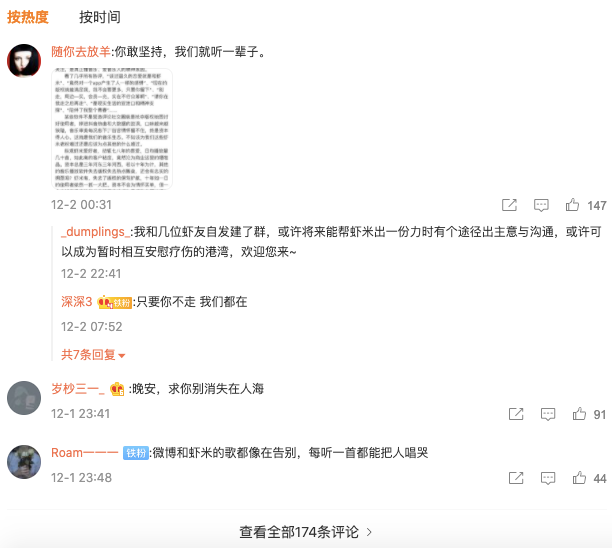
Task: Open the attached text image thumbnail
Action: (112, 129)
